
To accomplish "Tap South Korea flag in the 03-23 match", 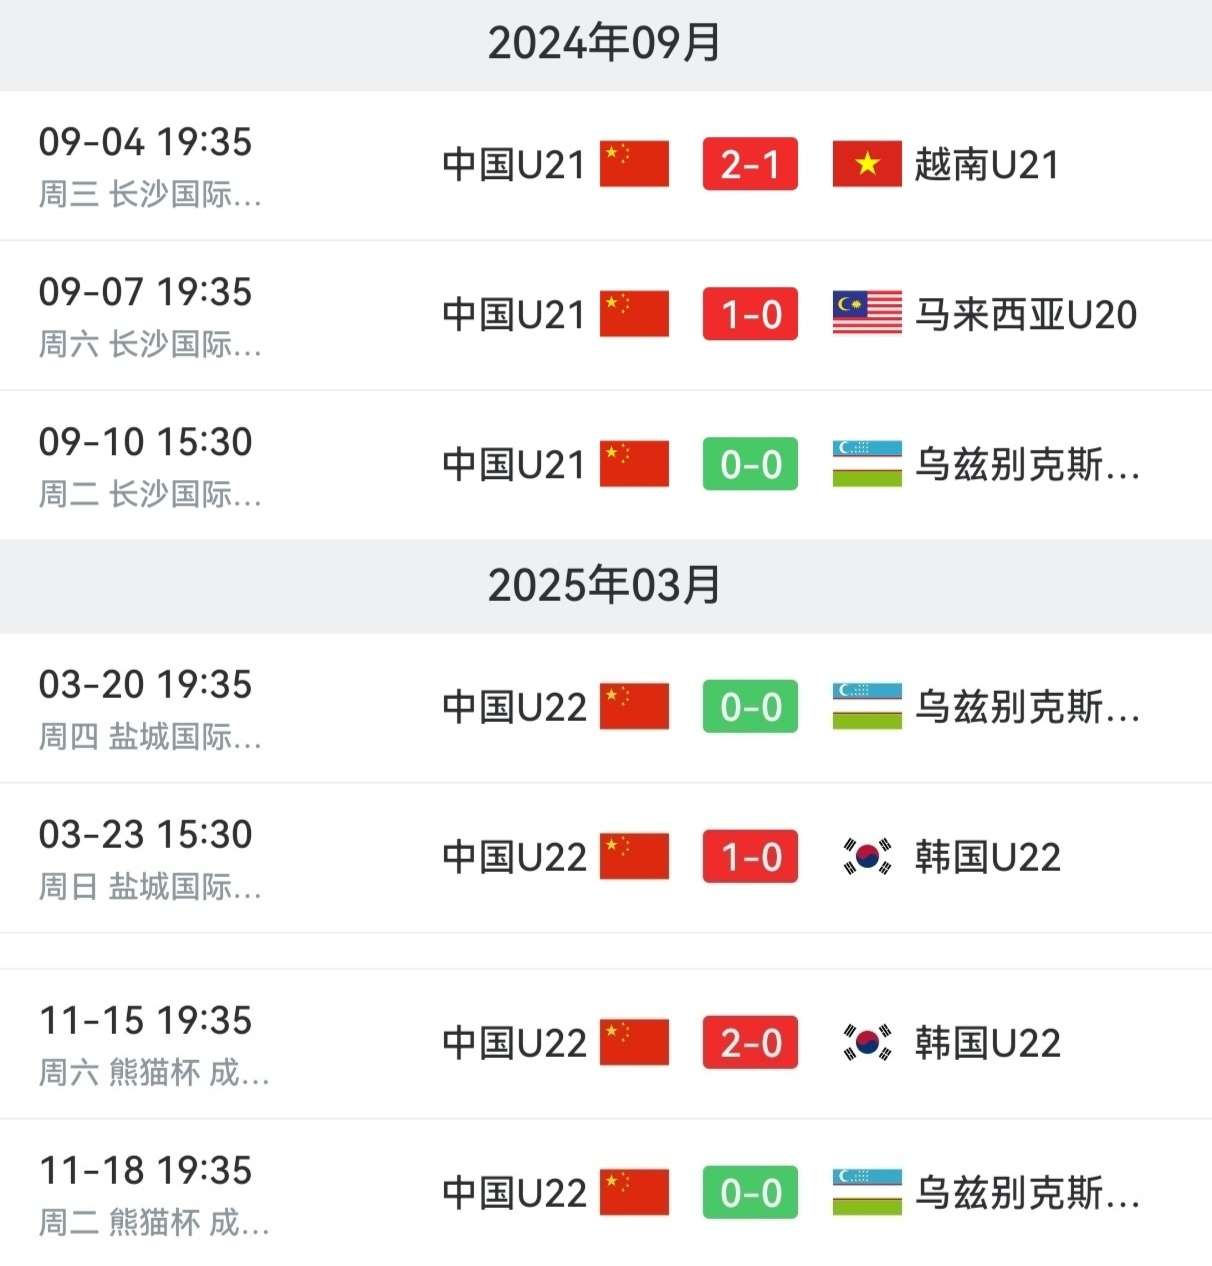I will 867,857.
